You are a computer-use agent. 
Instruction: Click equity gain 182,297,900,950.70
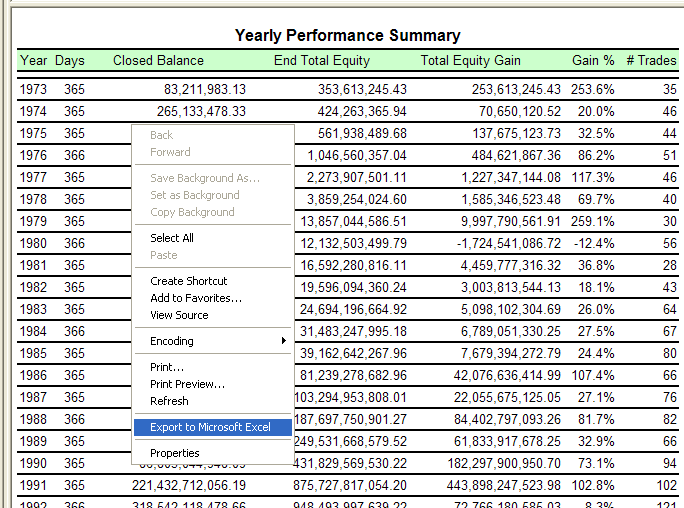tap(504, 463)
